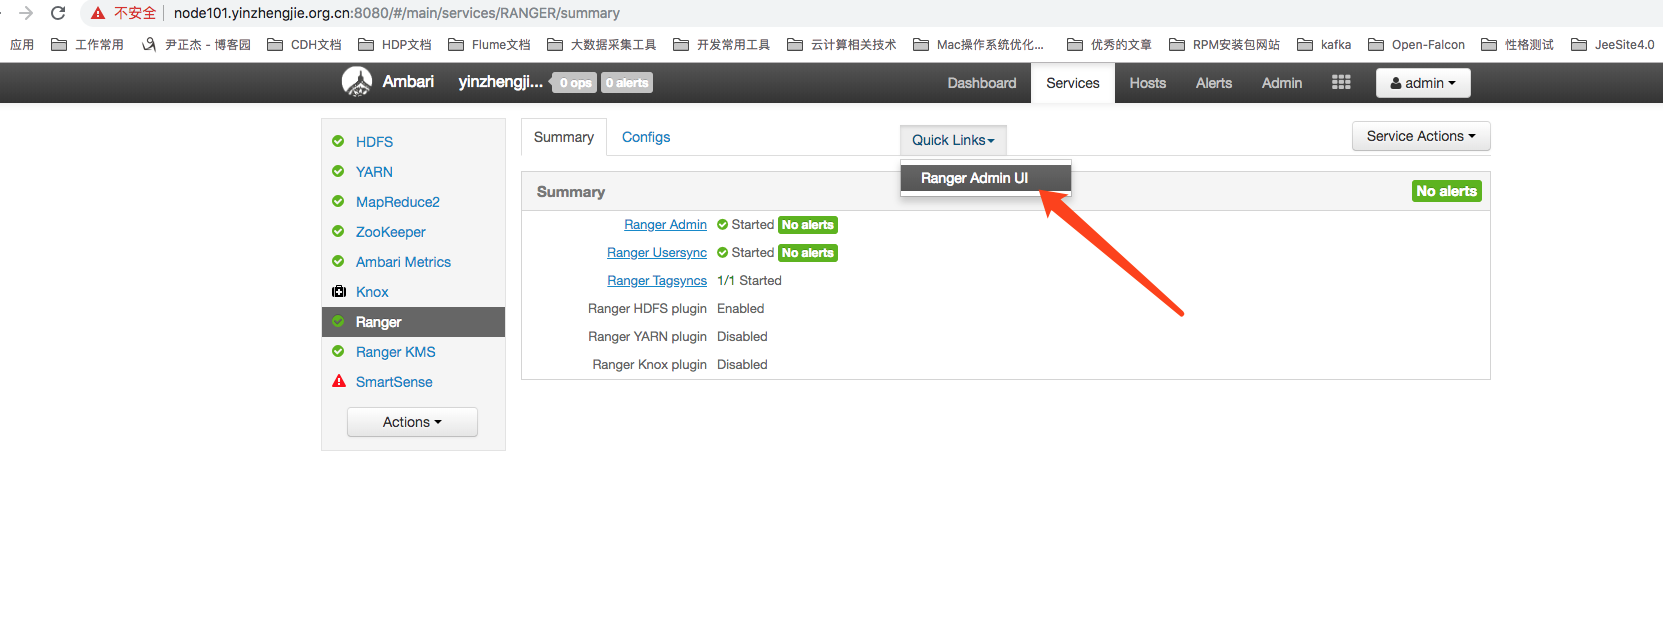Click Ranger Admin No alerts badge

[x=808, y=225]
